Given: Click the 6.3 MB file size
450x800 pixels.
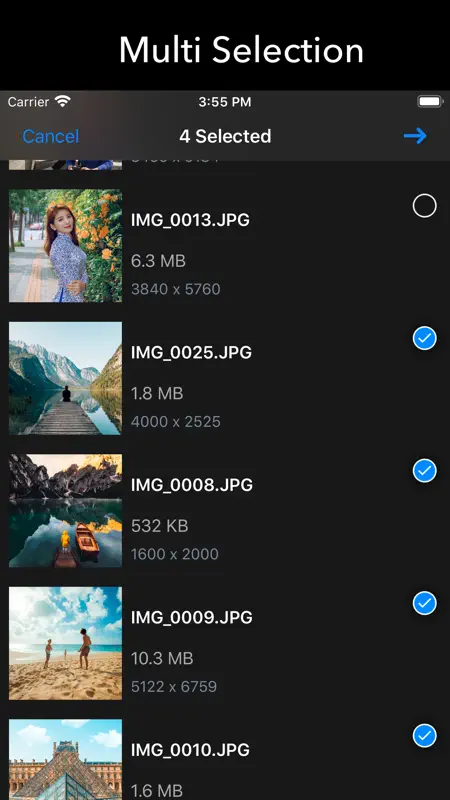Looking at the screenshot, I should 158,261.
